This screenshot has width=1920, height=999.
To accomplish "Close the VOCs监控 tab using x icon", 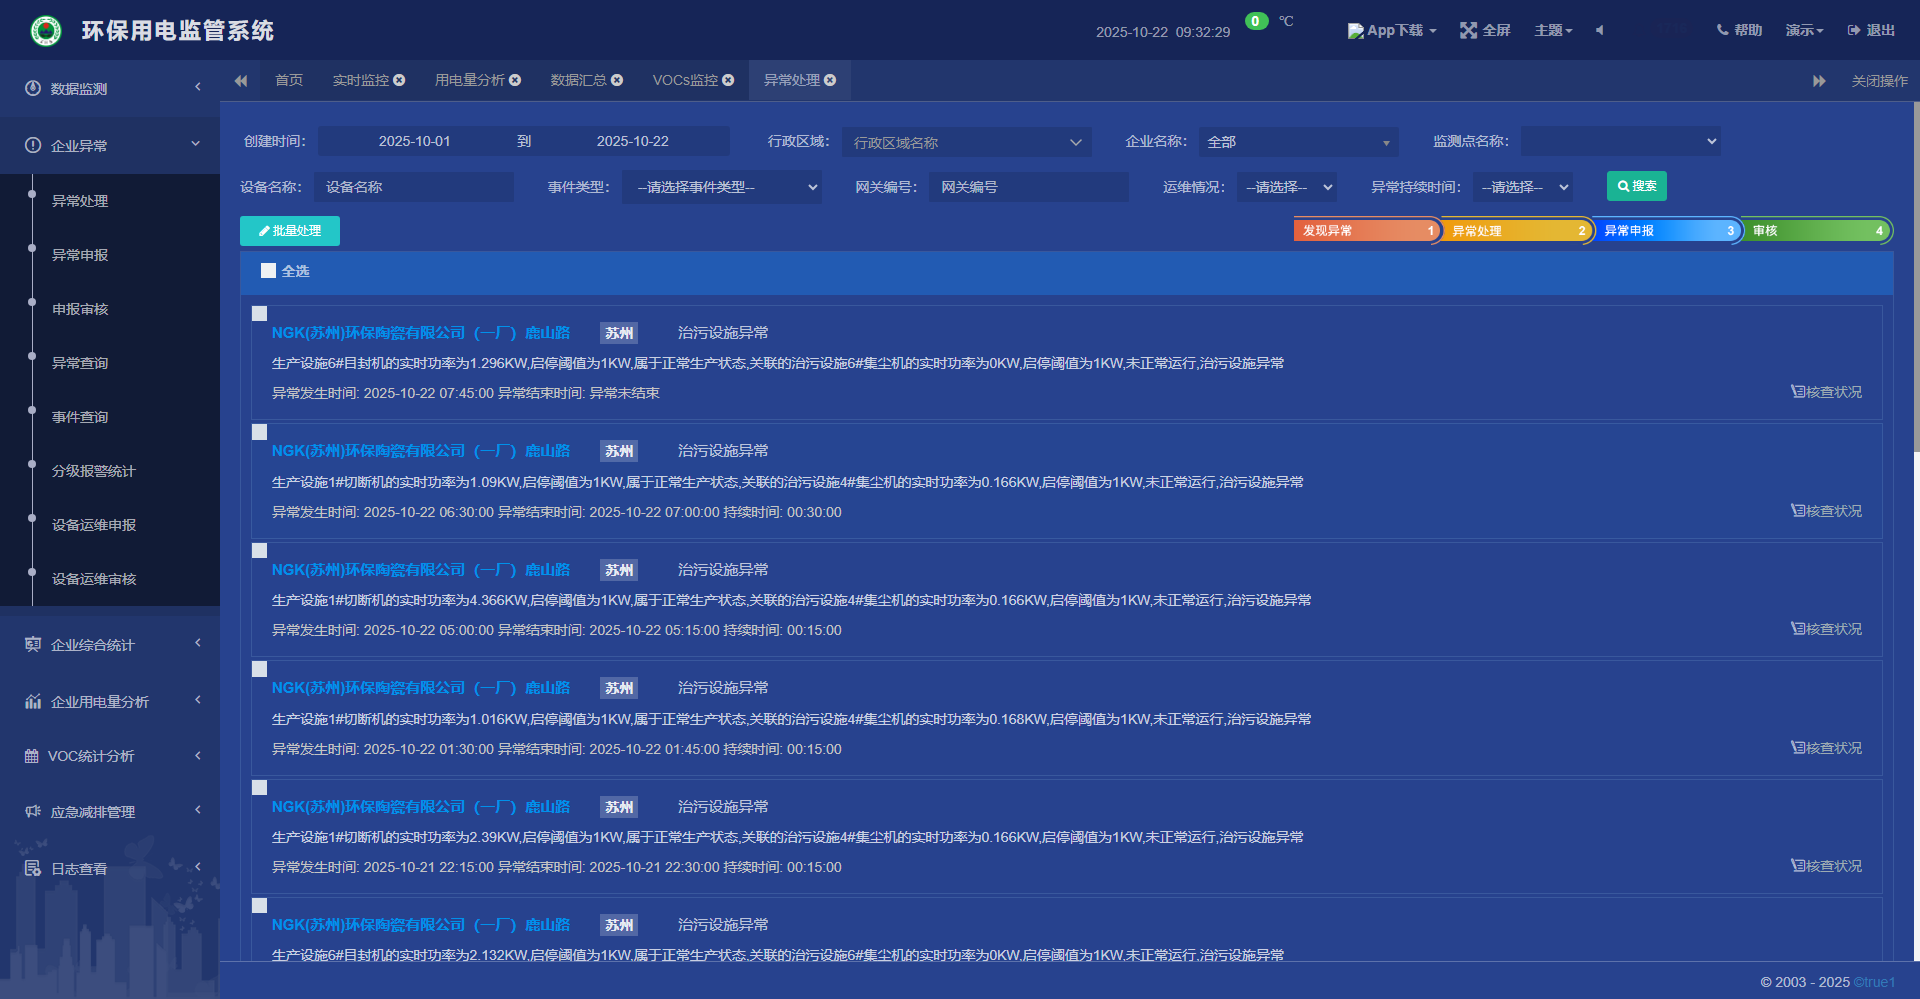I will 728,80.
